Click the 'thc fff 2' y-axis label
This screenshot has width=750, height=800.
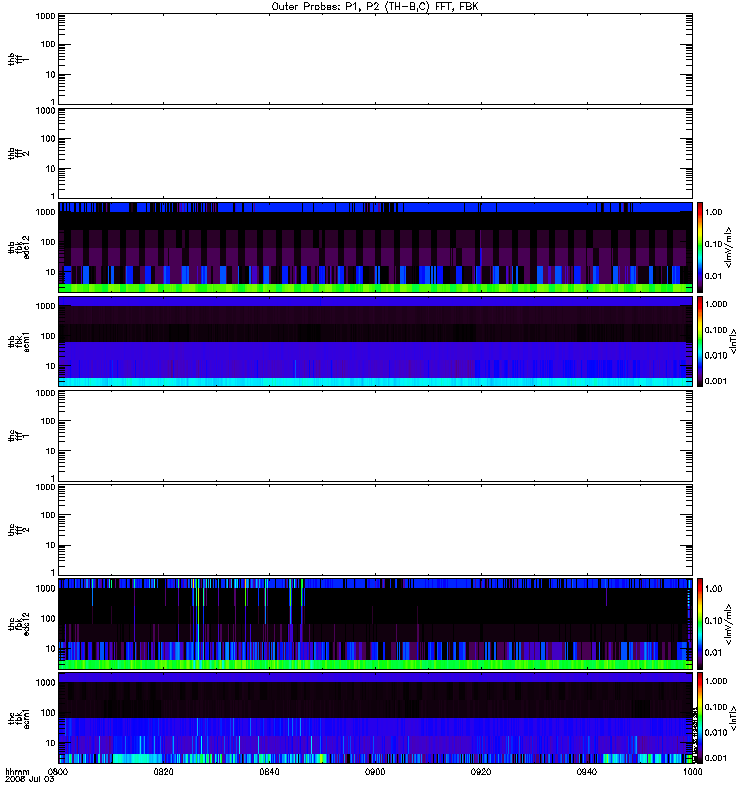pos(18,530)
